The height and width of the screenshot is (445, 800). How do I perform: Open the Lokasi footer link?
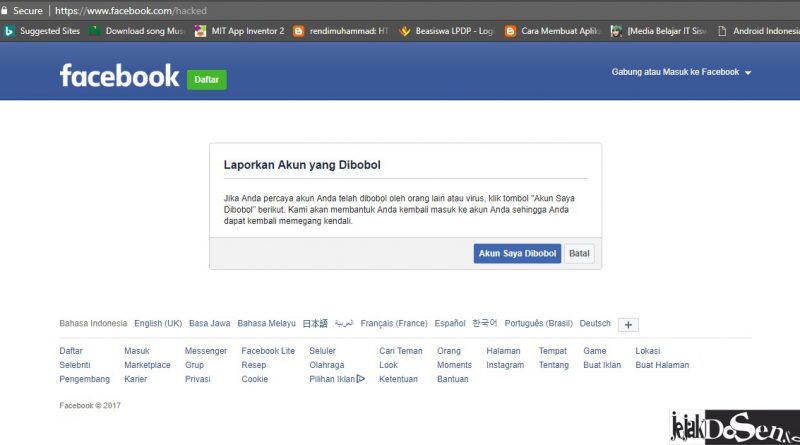(x=648, y=351)
